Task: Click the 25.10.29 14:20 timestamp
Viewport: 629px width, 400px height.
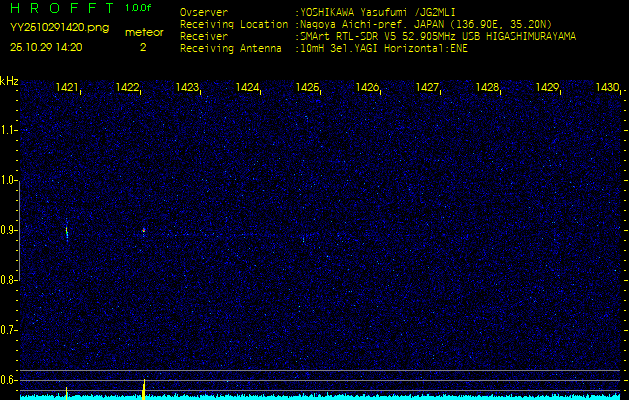Action: pyautogui.click(x=46, y=47)
